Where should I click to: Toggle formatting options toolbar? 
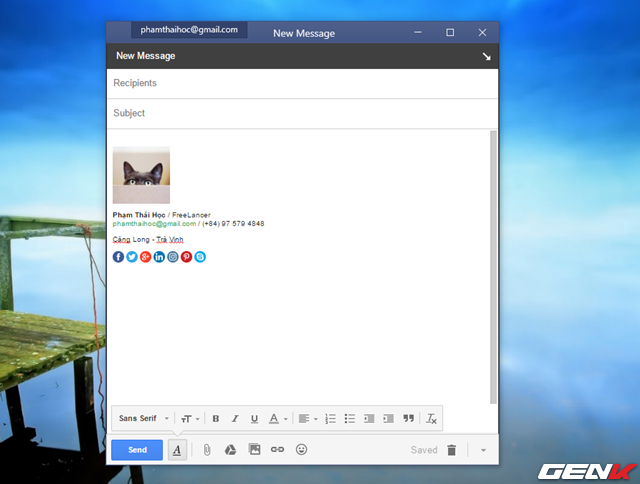pyautogui.click(x=177, y=450)
